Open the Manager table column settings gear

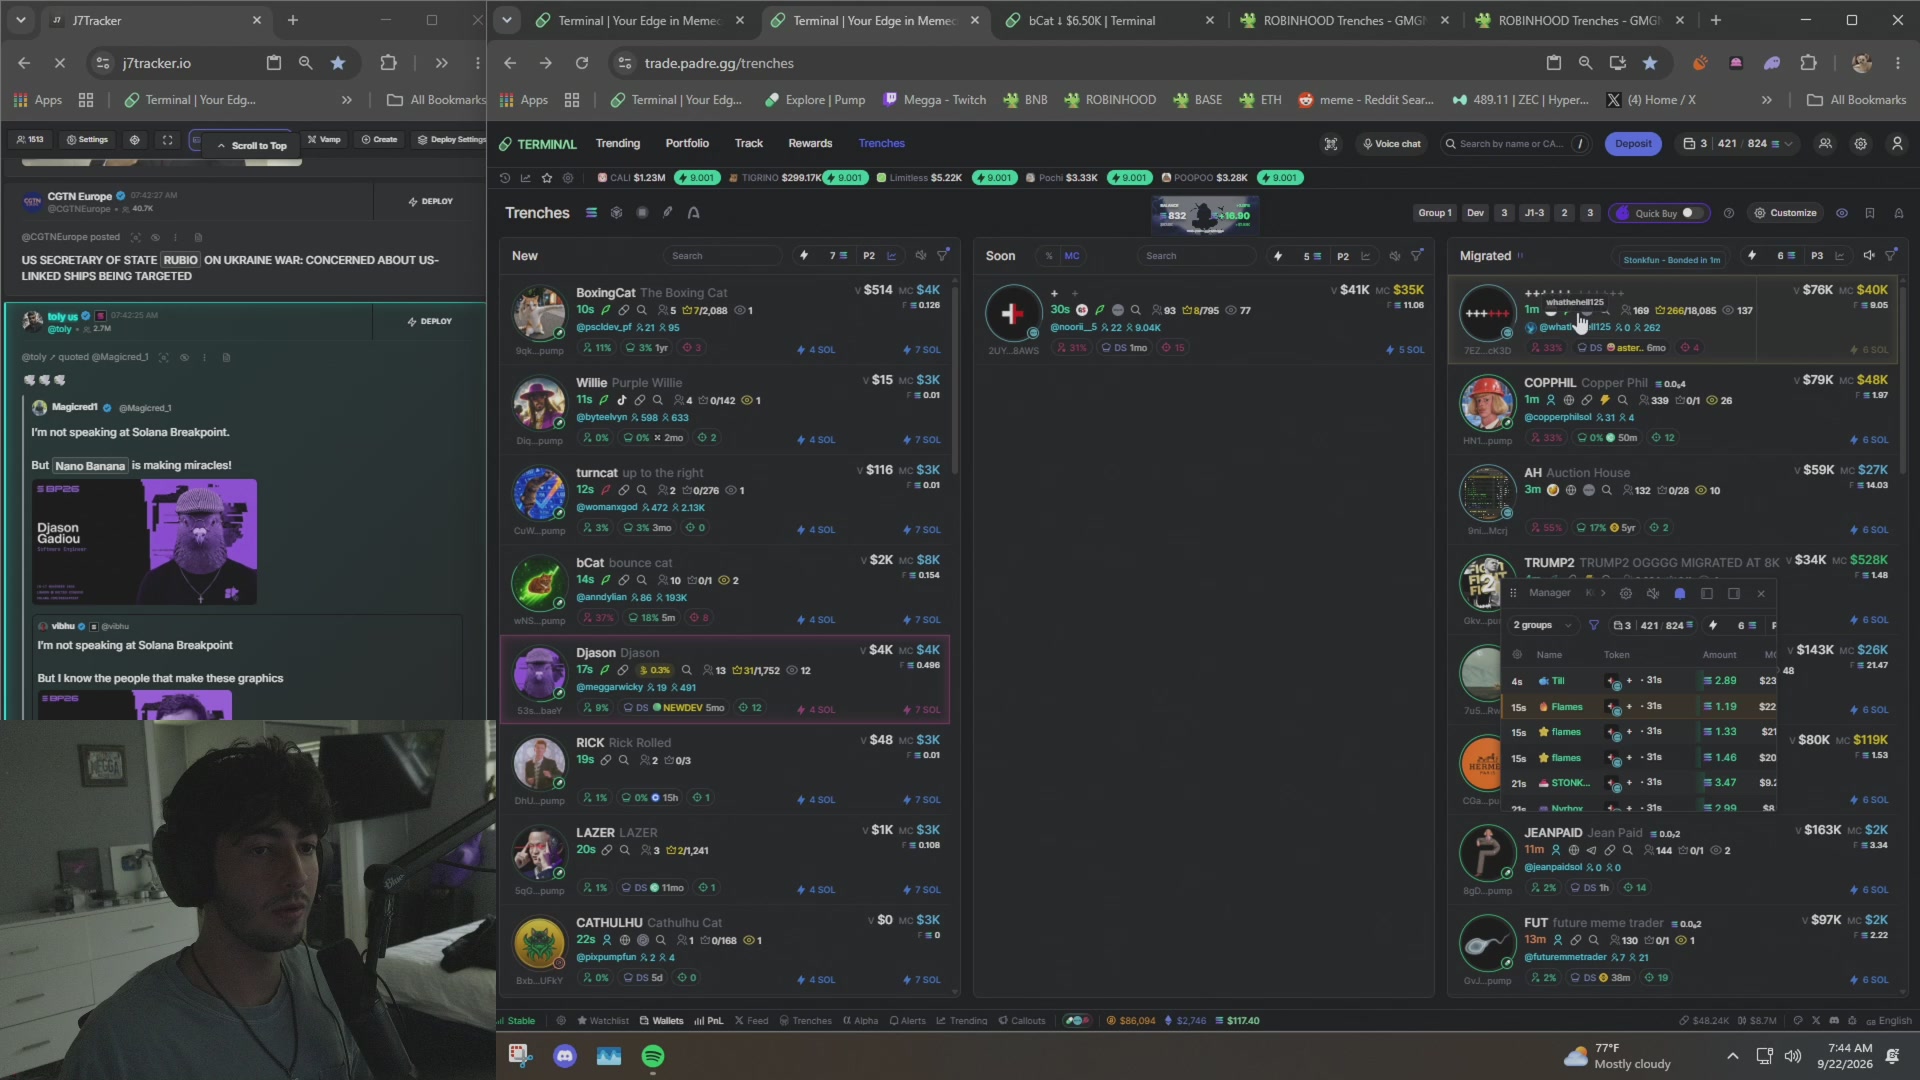tap(1517, 655)
